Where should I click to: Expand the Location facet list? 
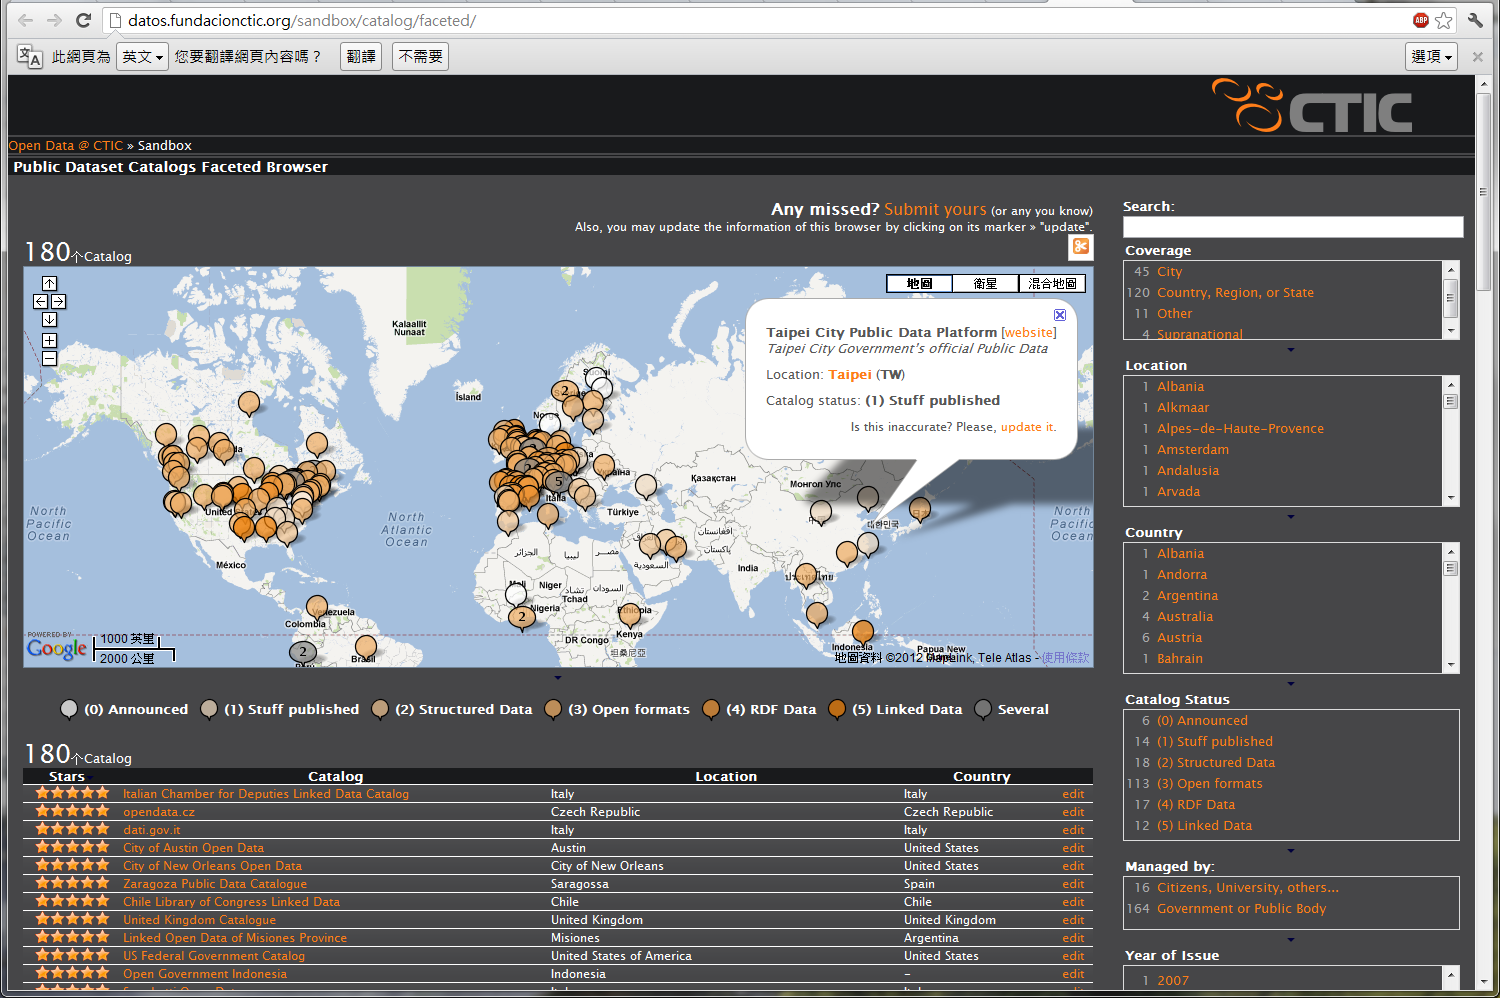click(1291, 517)
